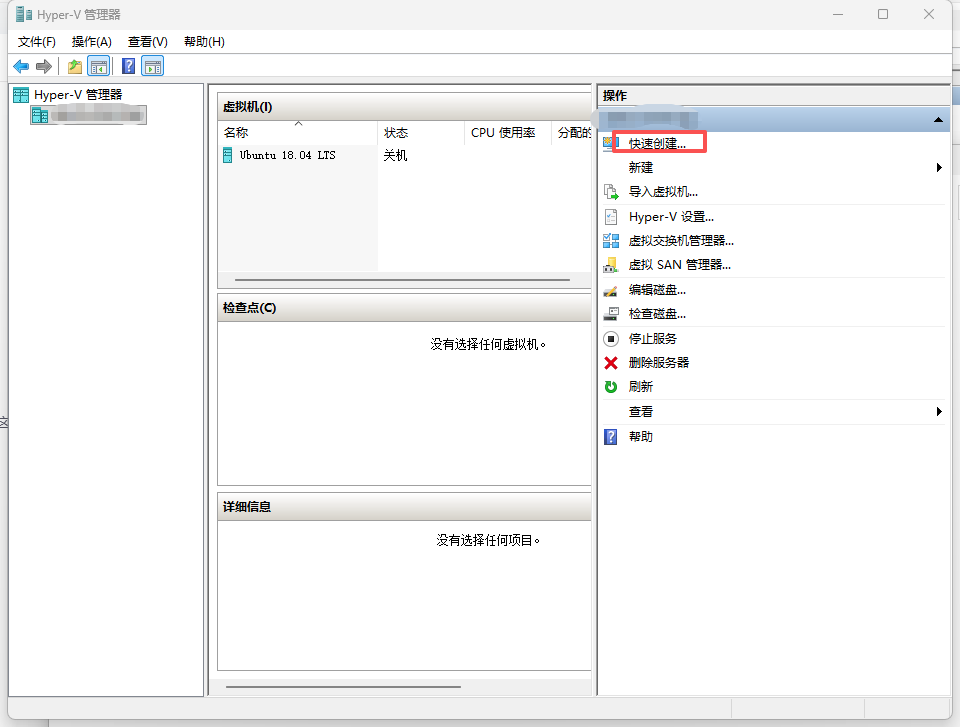This screenshot has width=960, height=727.
Task: Click 新建 action label
Action: tap(641, 168)
